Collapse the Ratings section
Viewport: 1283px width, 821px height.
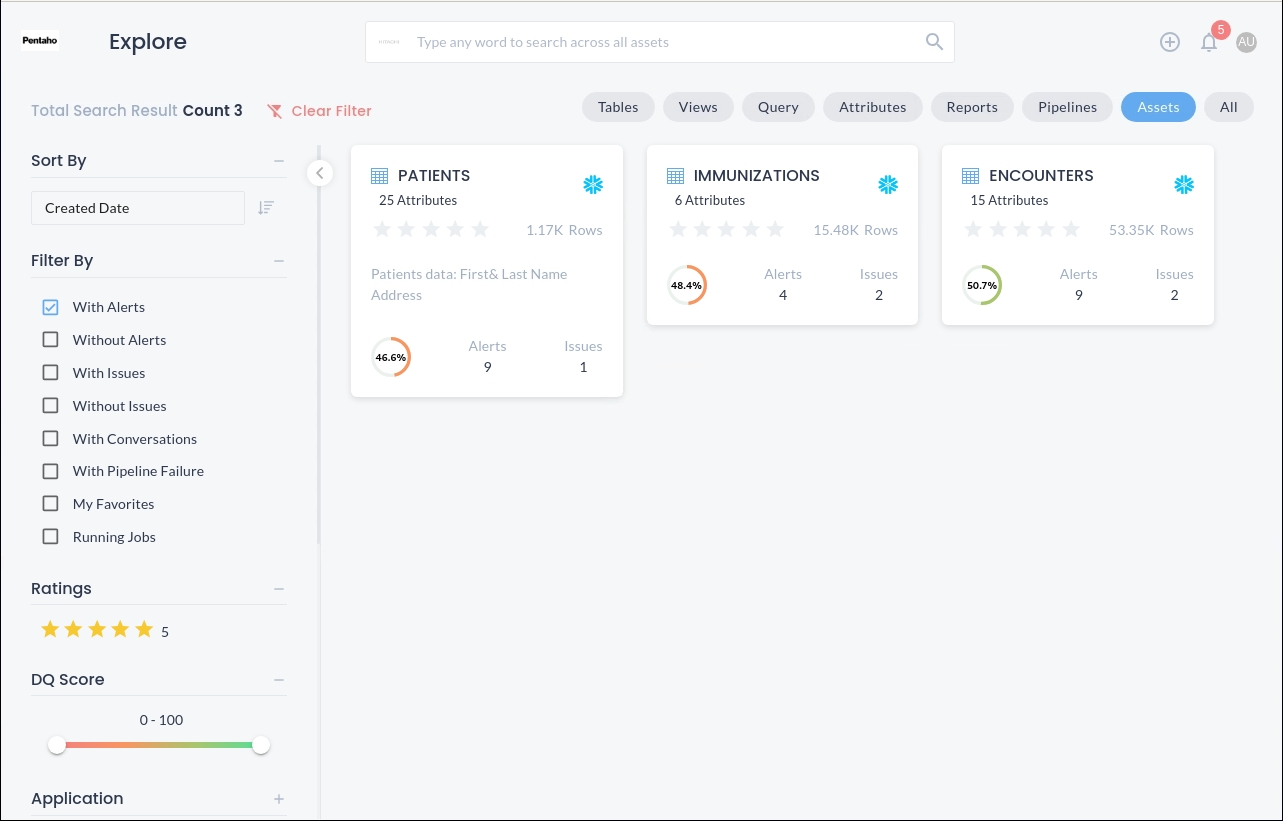[x=279, y=589]
